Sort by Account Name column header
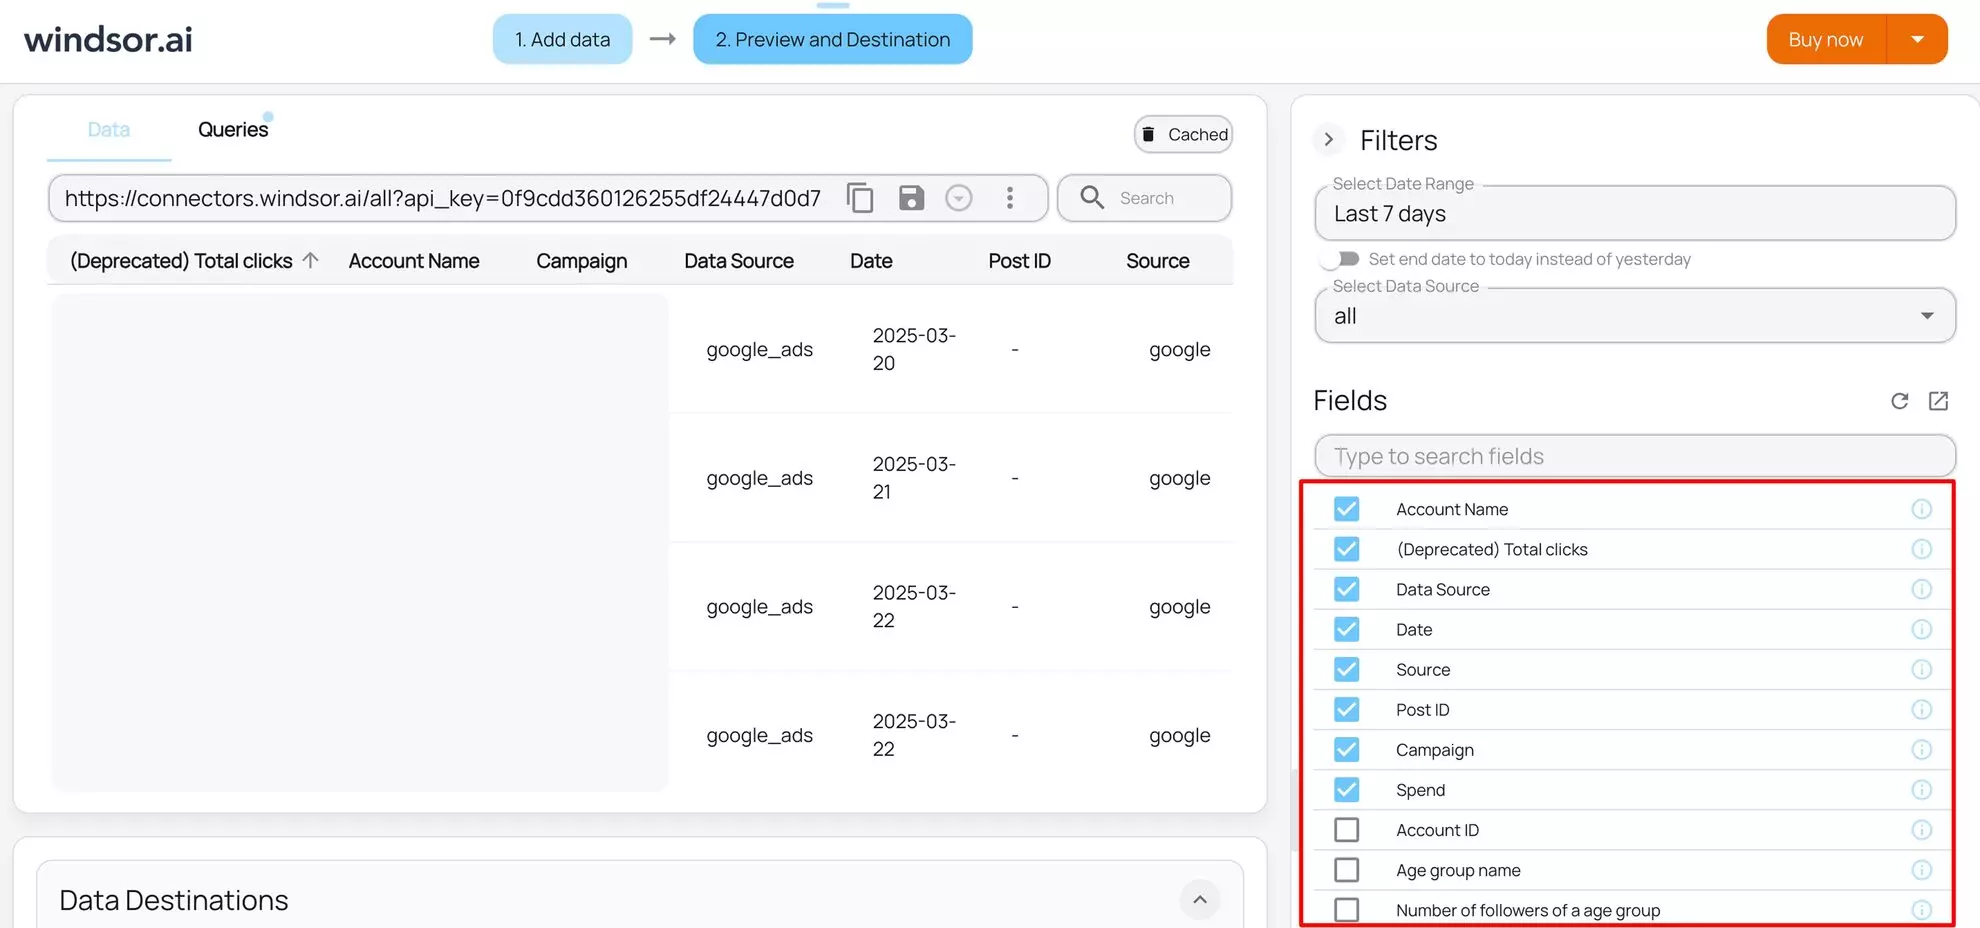Image resolution: width=1980 pixels, height=928 pixels. click(x=414, y=260)
